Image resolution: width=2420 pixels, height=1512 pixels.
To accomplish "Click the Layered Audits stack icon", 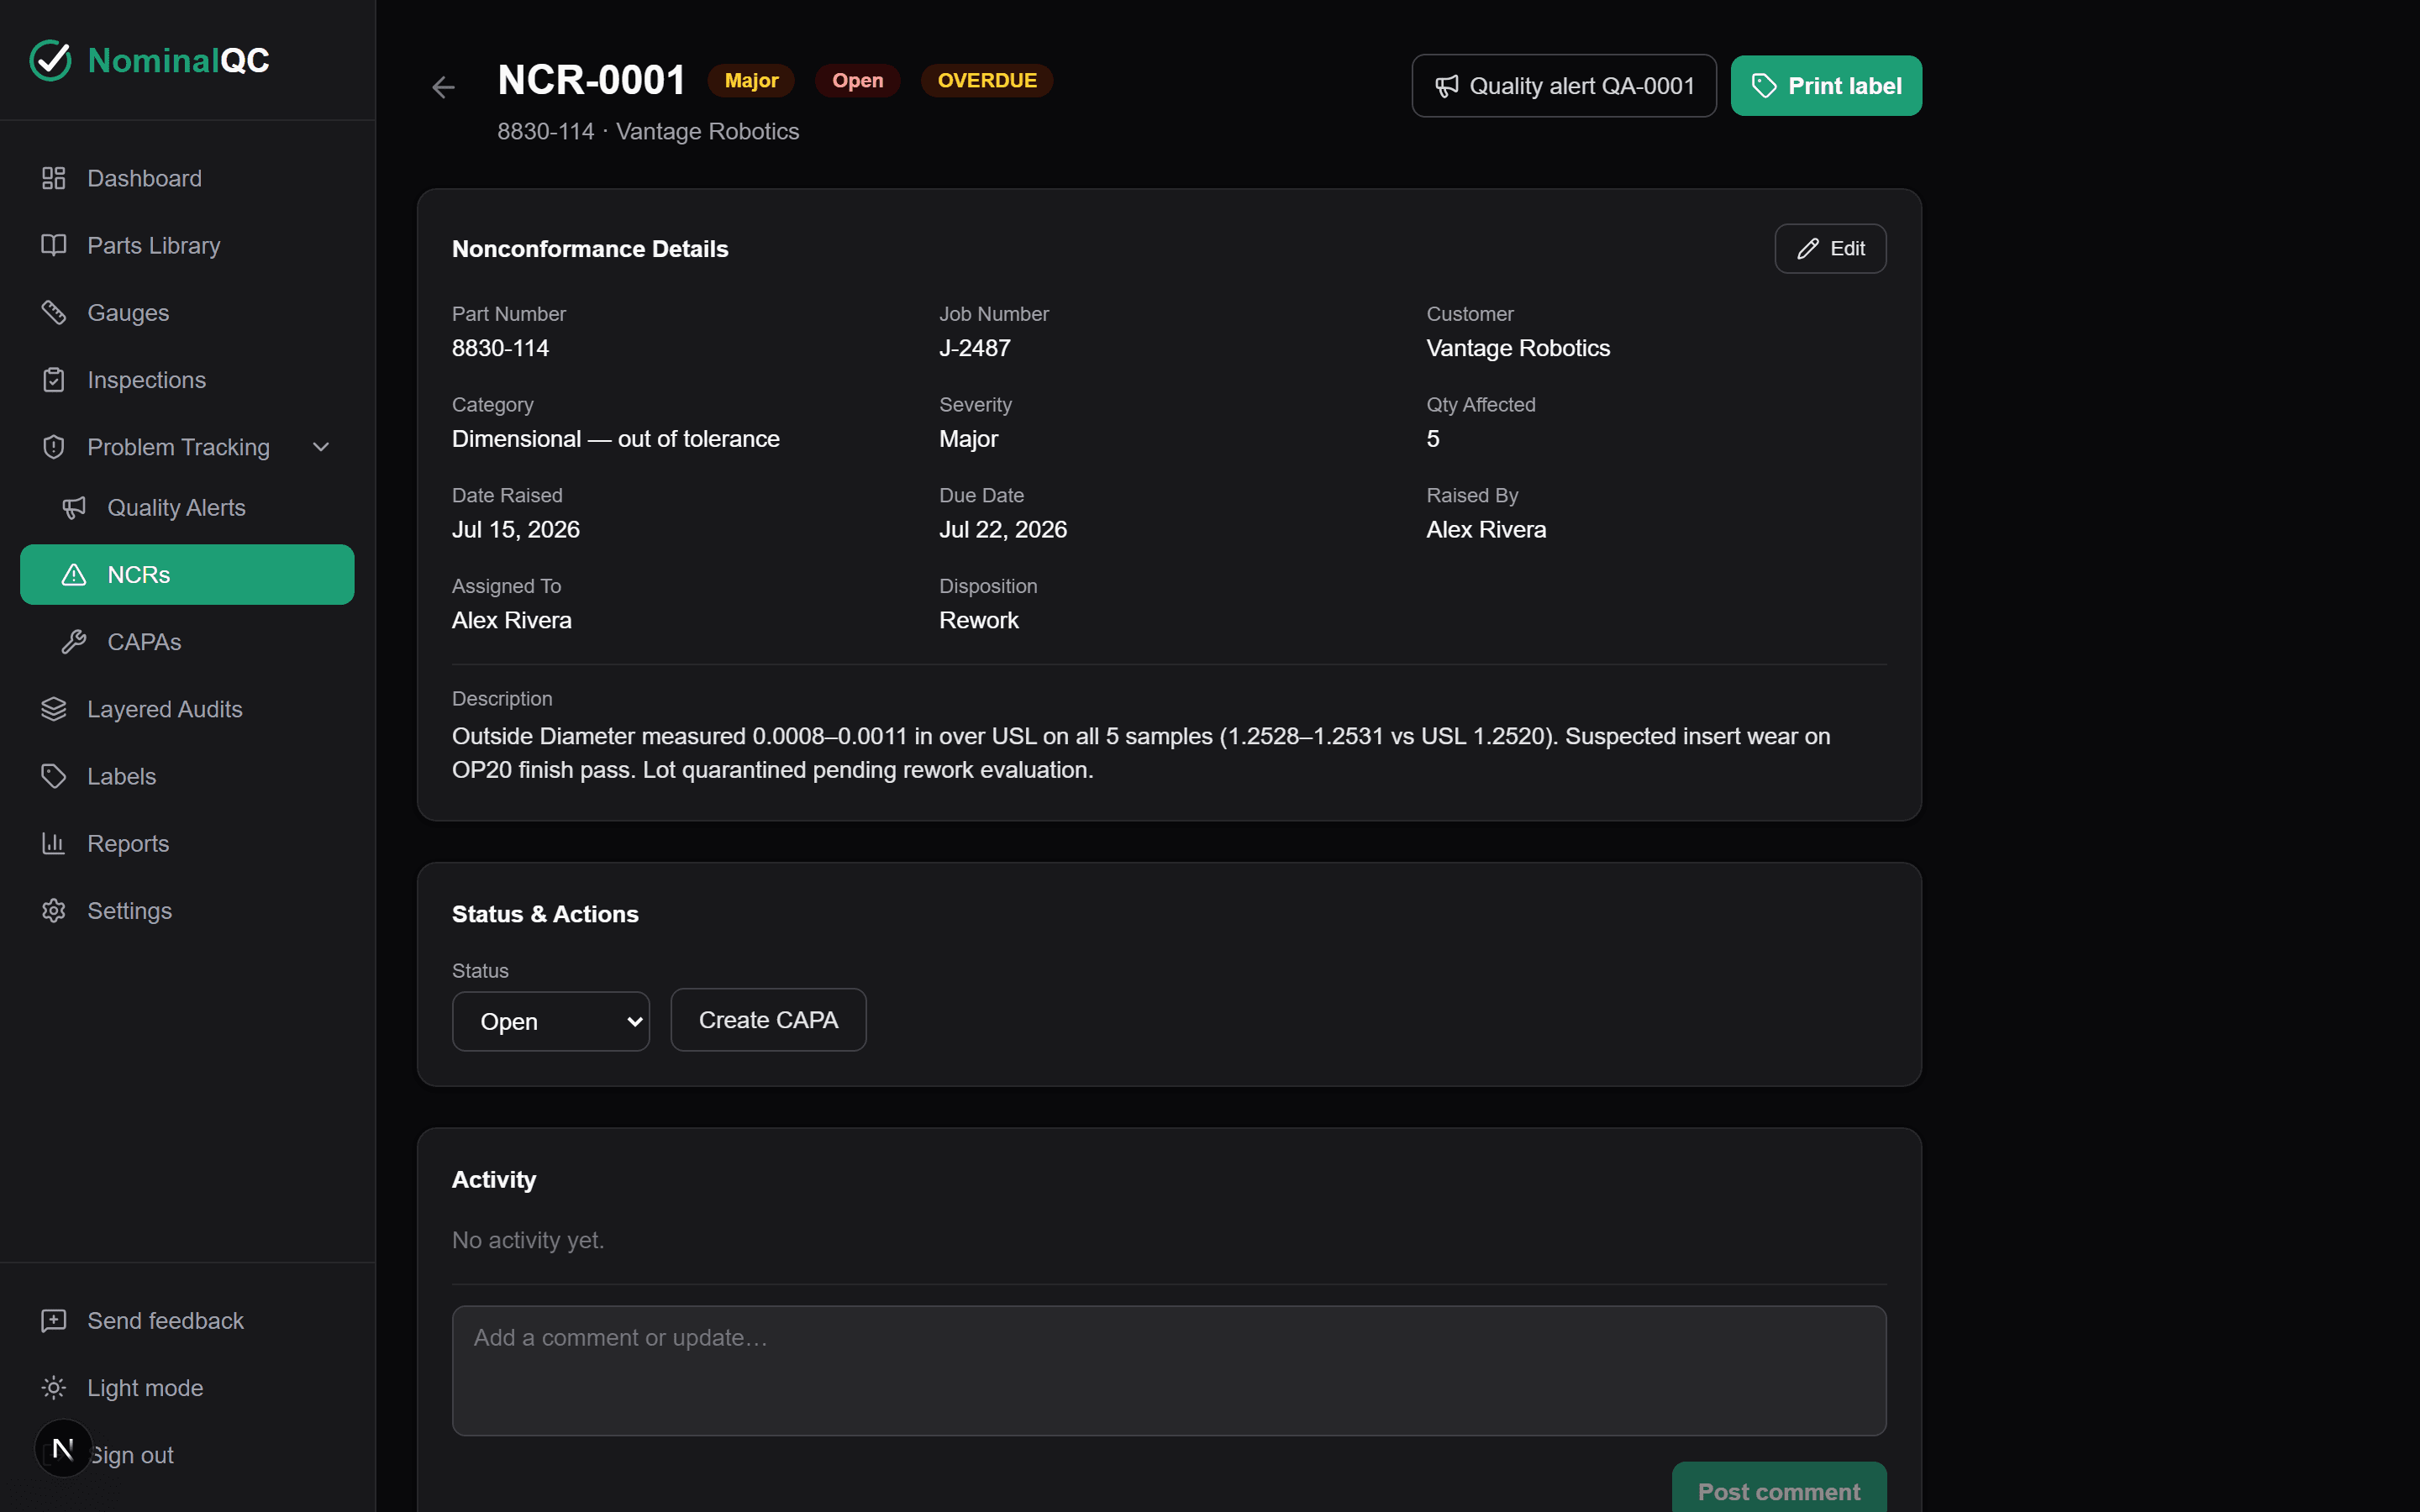I will tap(54, 709).
